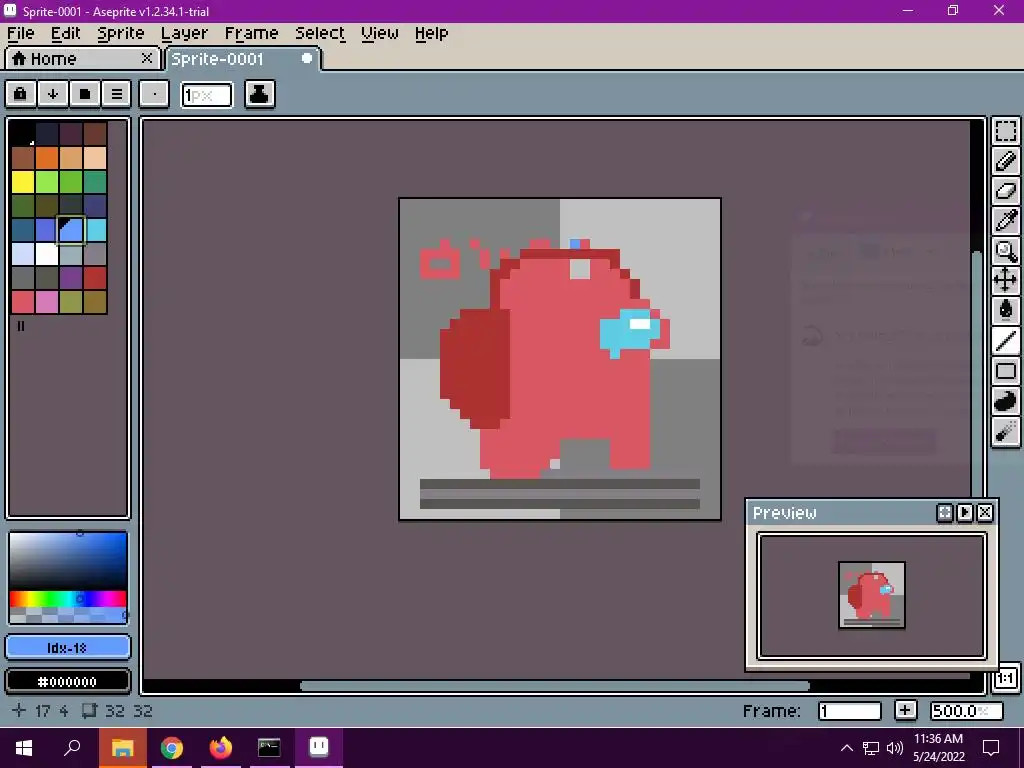Click the rainbow hue slider
Viewport: 1024px width, 768px height.
click(x=68, y=599)
